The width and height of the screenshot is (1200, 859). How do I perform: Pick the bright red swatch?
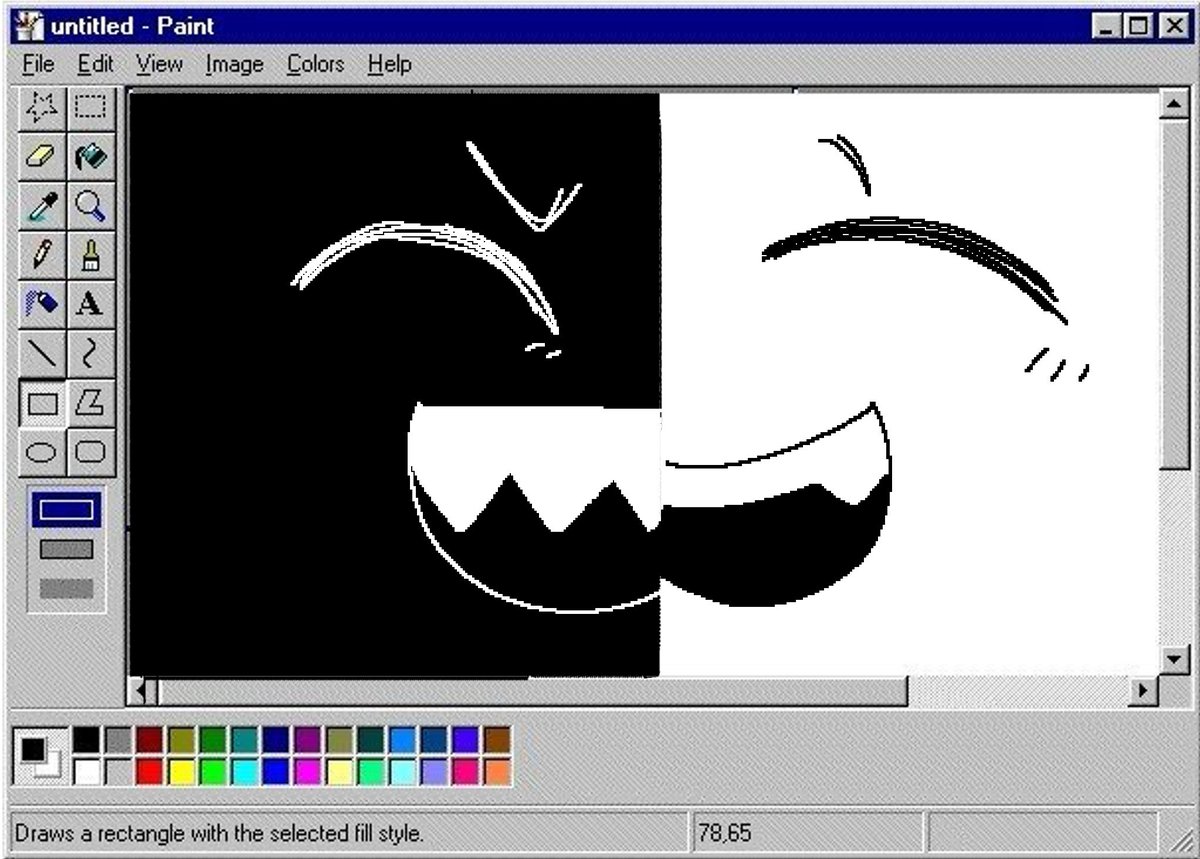[150, 771]
